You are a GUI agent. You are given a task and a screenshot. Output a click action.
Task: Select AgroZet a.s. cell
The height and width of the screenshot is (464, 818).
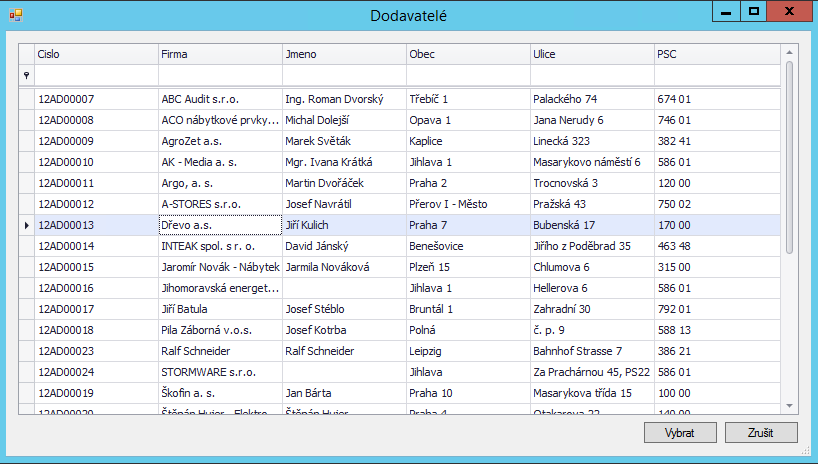click(x=220, y=141)
